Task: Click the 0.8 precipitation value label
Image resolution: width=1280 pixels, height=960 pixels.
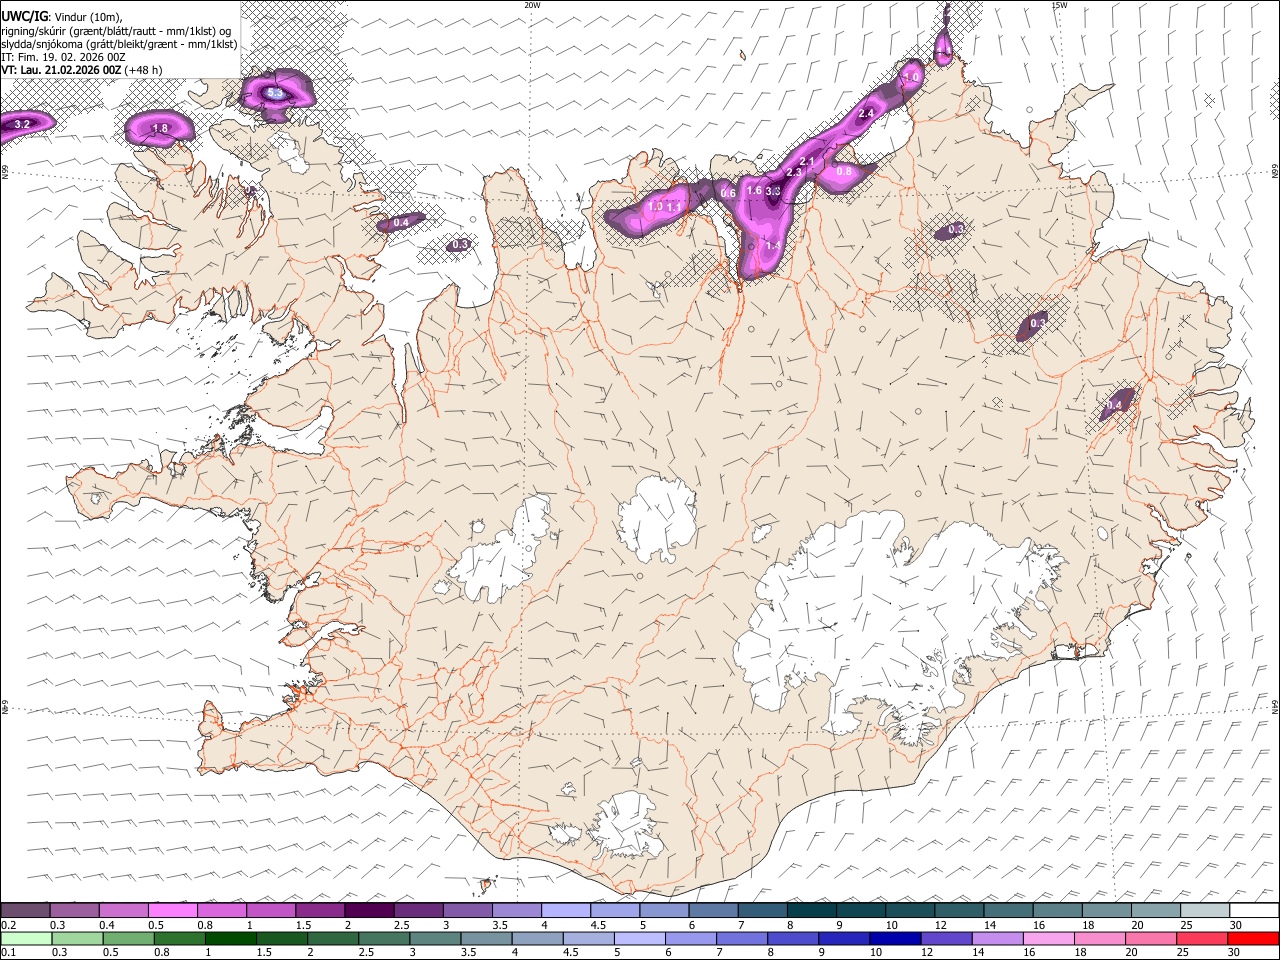Action: click(x=844, y=171)
